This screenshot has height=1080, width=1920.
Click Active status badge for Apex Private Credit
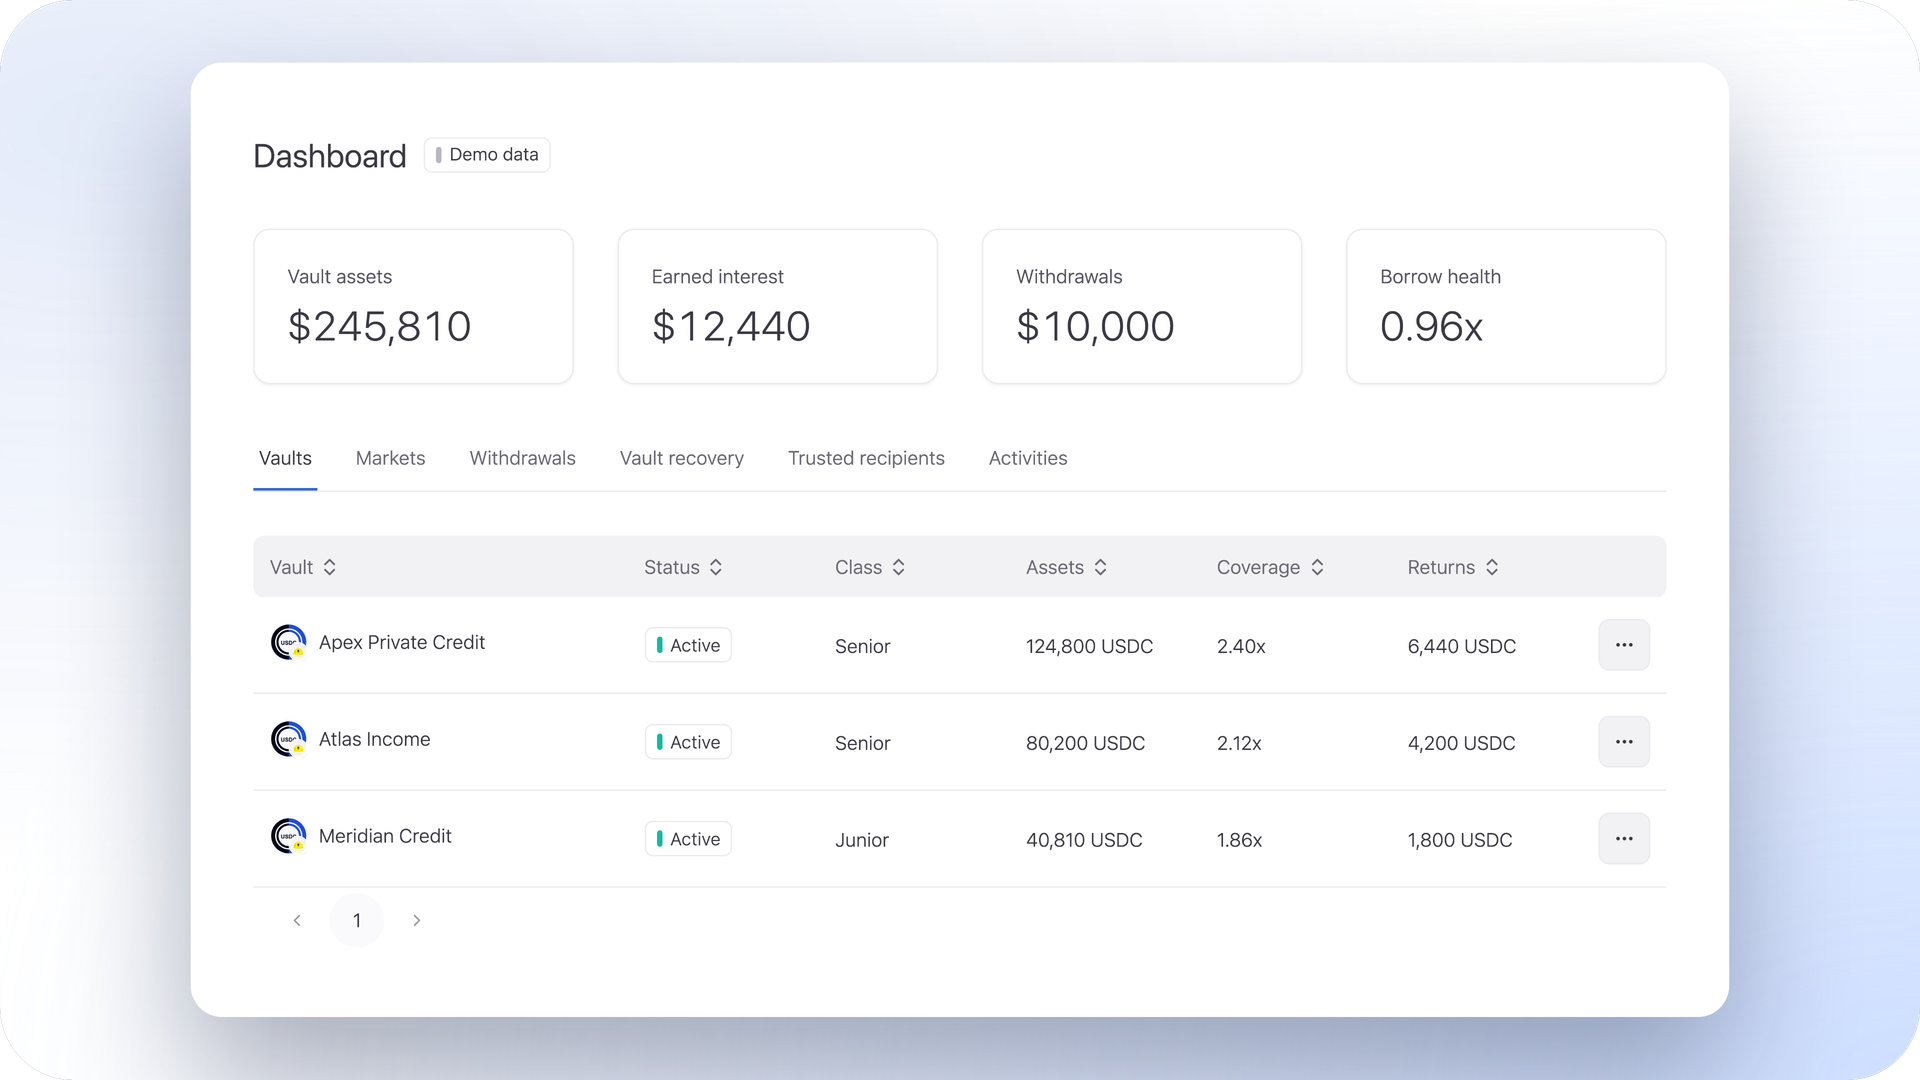pyautogui.click(x=688, y=645)
